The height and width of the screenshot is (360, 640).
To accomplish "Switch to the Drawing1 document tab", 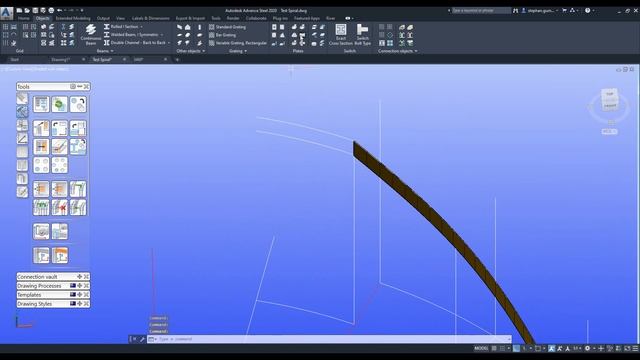I will click(60, 60).
